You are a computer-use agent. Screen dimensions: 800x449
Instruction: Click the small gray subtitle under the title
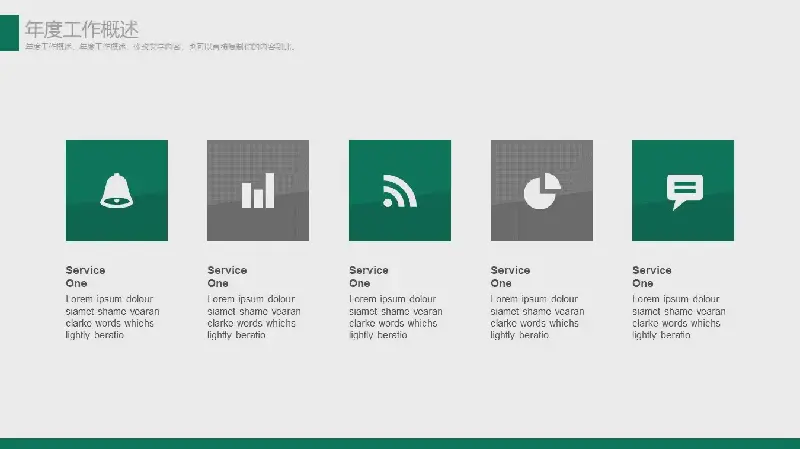(160, 46)
